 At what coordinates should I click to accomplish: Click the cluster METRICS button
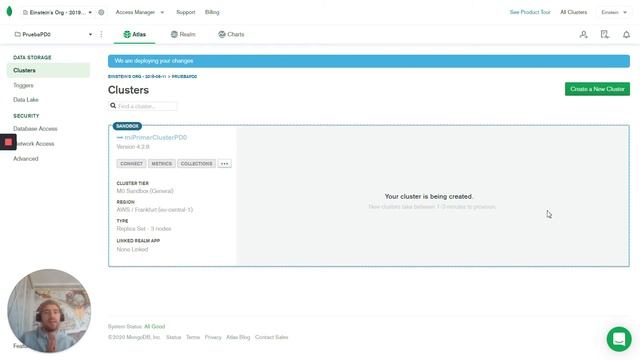click(162, 164)
